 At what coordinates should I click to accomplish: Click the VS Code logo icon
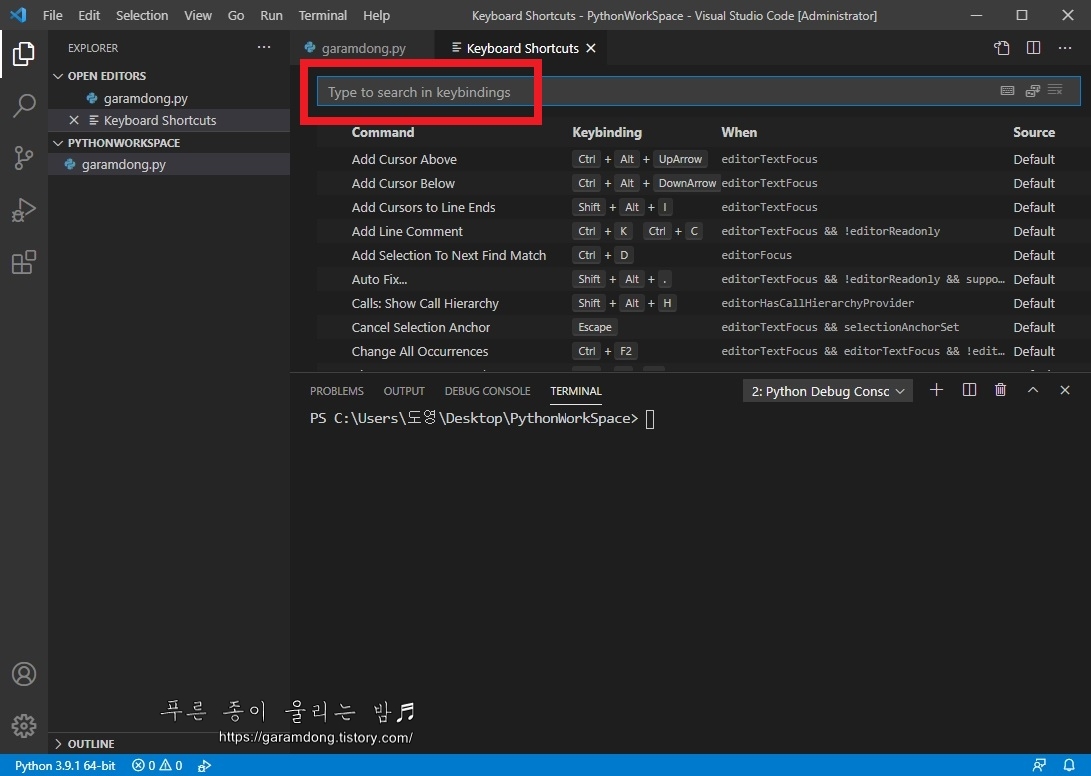(18, 15)
